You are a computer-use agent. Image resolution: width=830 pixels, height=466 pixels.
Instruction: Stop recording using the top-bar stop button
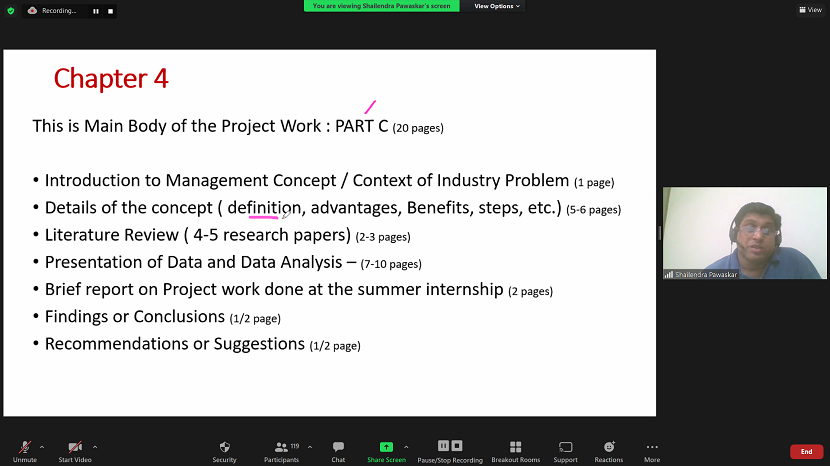(x=110, y=11)
